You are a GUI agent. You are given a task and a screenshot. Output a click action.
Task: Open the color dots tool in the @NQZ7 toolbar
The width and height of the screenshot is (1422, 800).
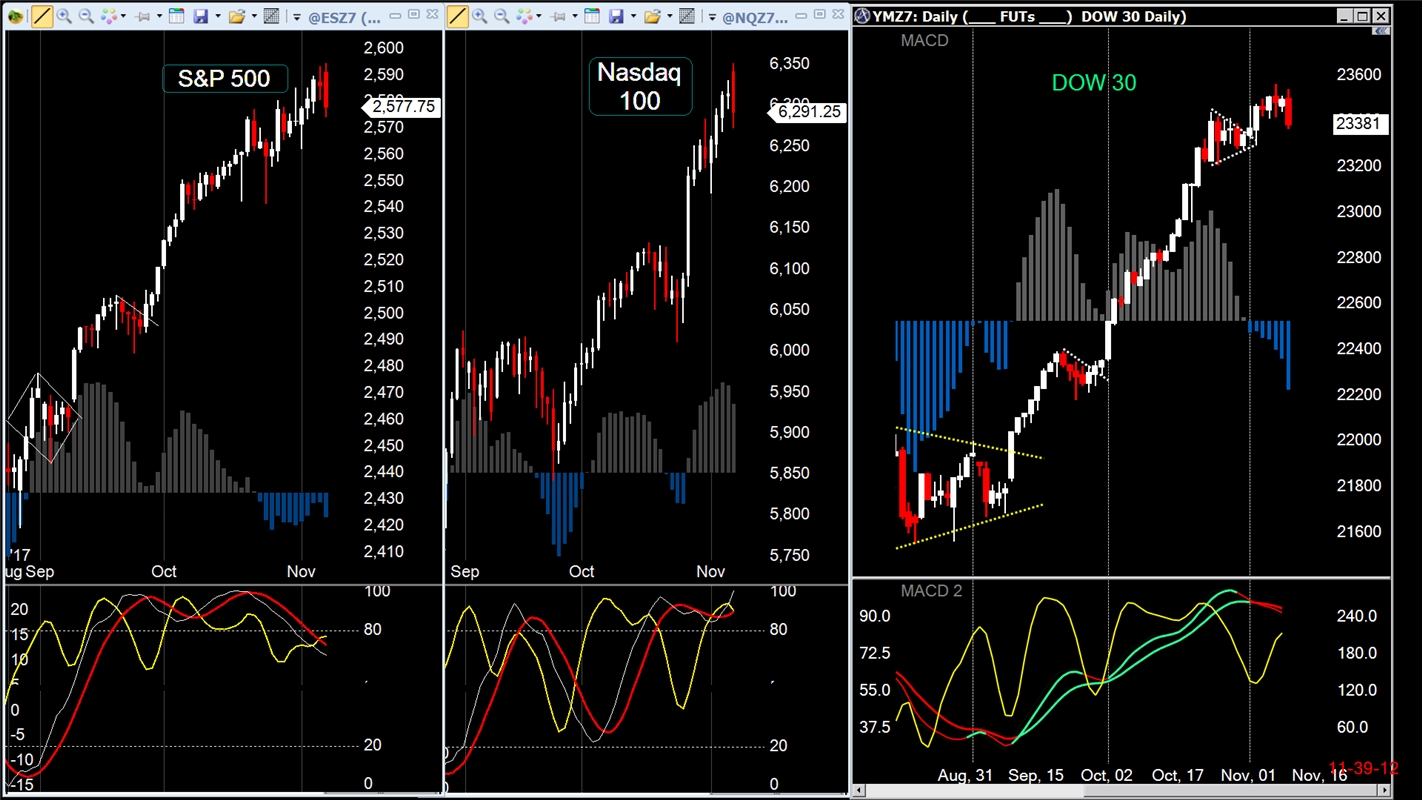[524, 16]
